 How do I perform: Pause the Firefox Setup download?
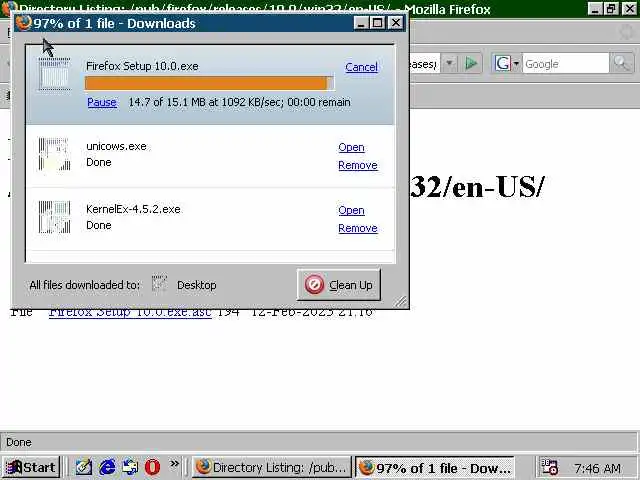pyautogui.click(x=102, y=102)
